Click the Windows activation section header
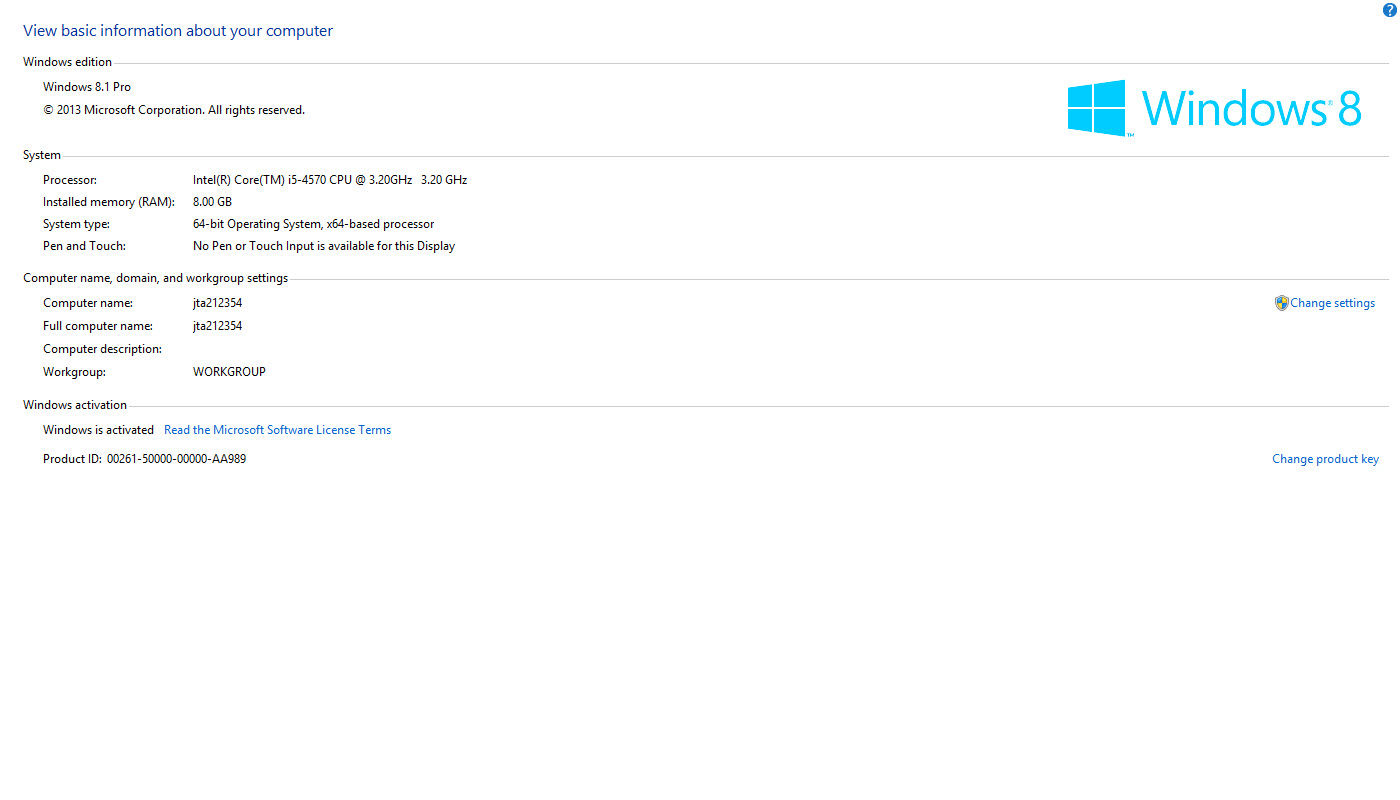This screenshot has width=1400, height=800. [x=75, y=405]
